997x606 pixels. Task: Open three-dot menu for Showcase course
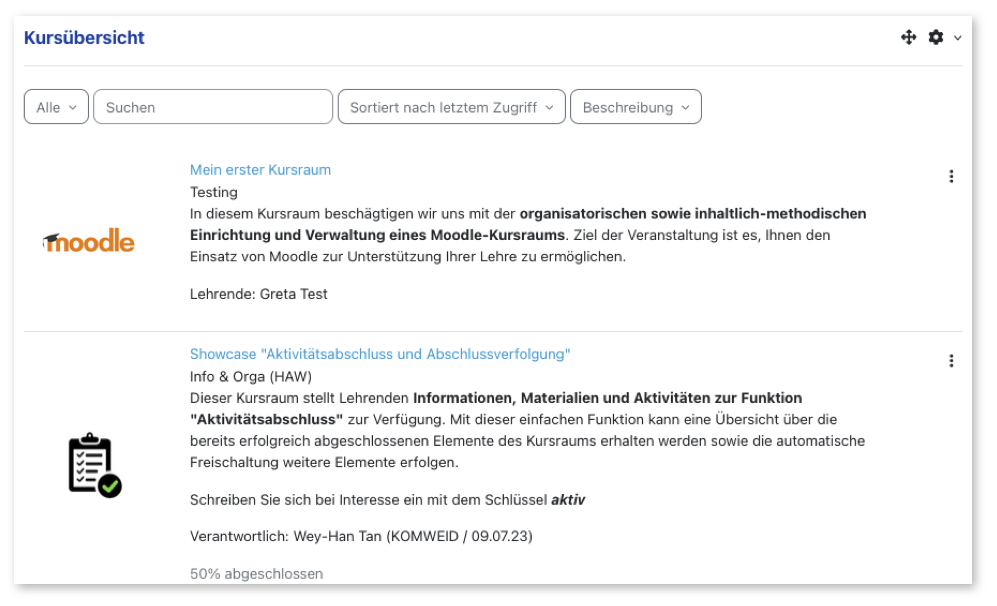coord(951,361)
